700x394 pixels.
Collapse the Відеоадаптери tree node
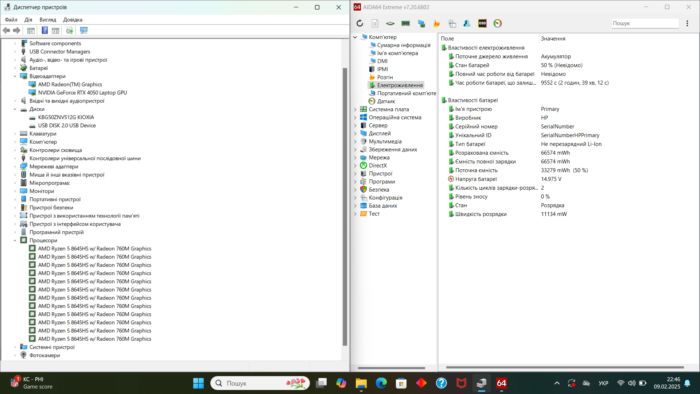(x=15, y=76)
